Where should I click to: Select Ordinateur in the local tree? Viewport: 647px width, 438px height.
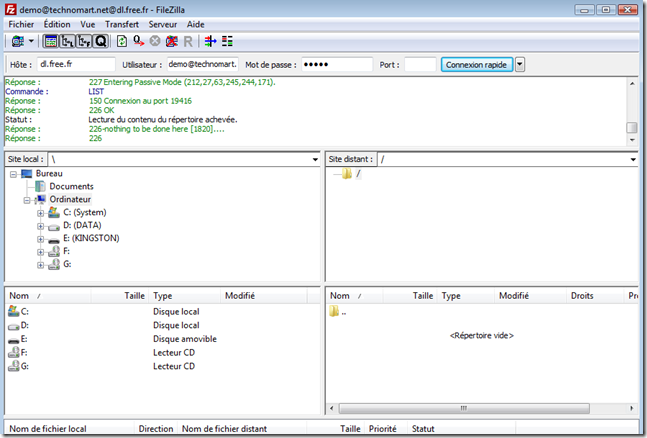(x=70, y=199)
